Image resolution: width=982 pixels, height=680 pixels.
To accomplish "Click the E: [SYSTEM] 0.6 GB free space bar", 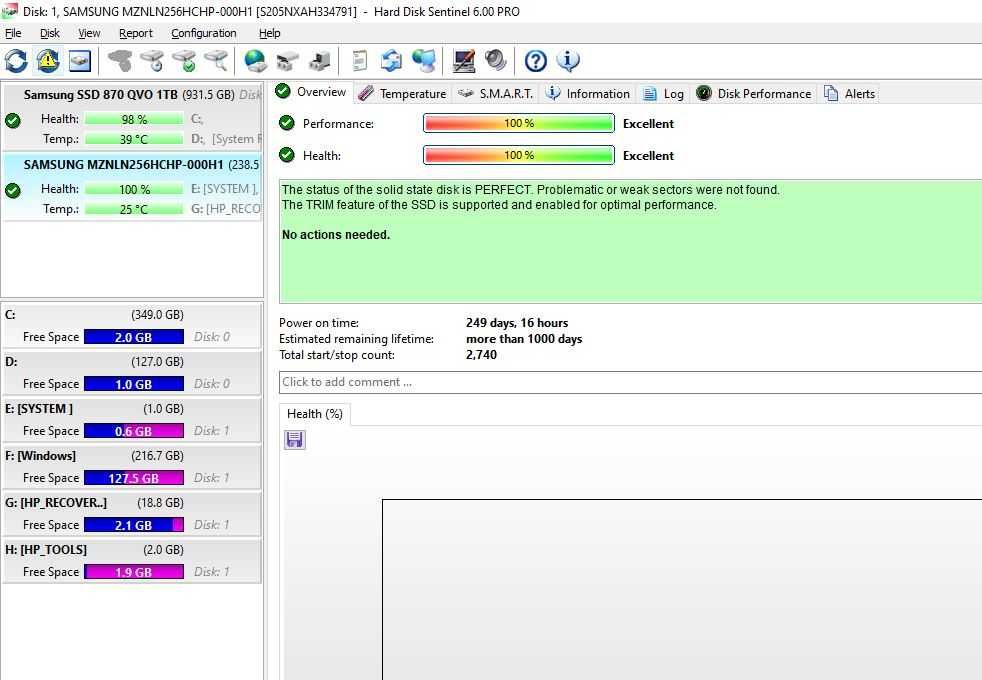I will point(133,431).
